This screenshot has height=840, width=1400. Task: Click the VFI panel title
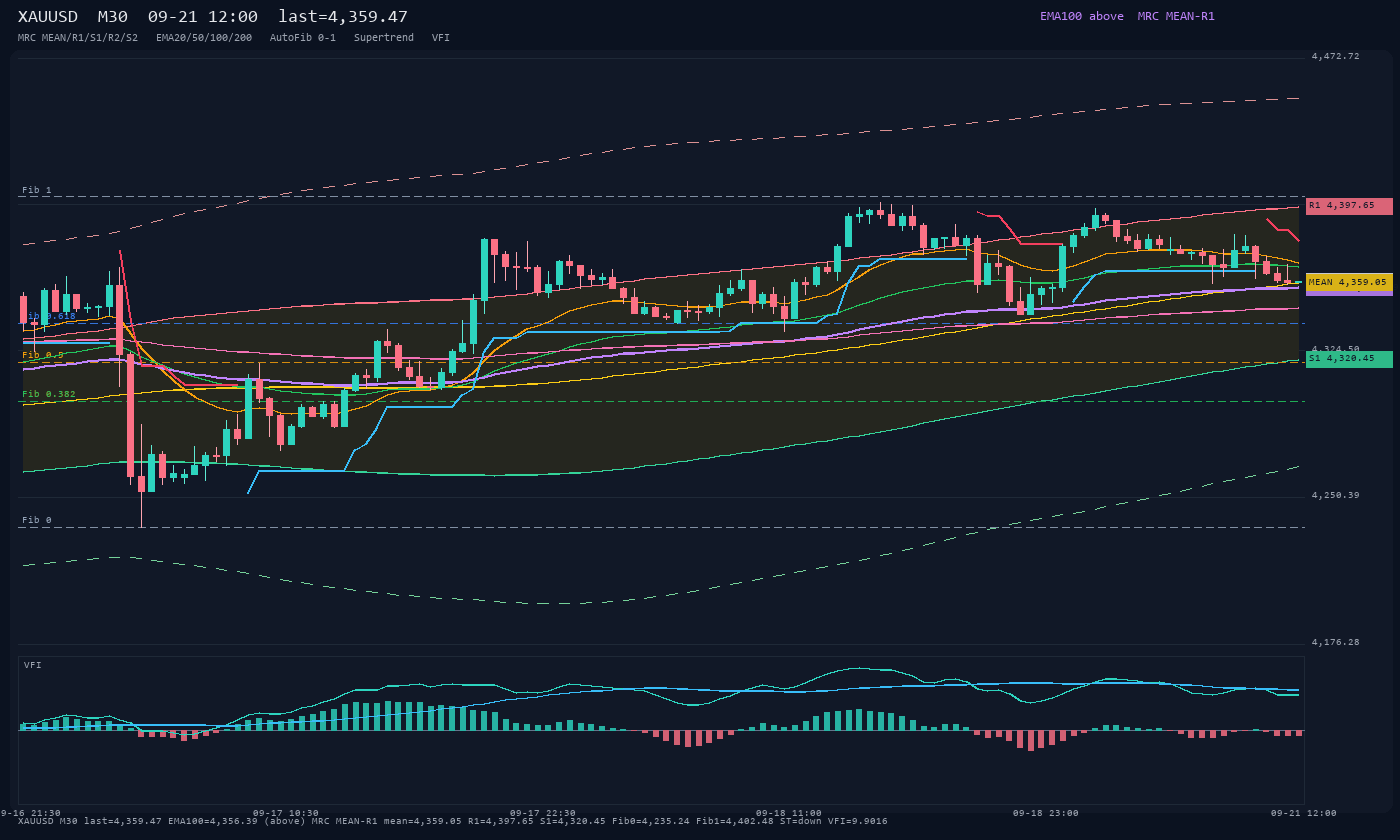[x=33, y=665]
